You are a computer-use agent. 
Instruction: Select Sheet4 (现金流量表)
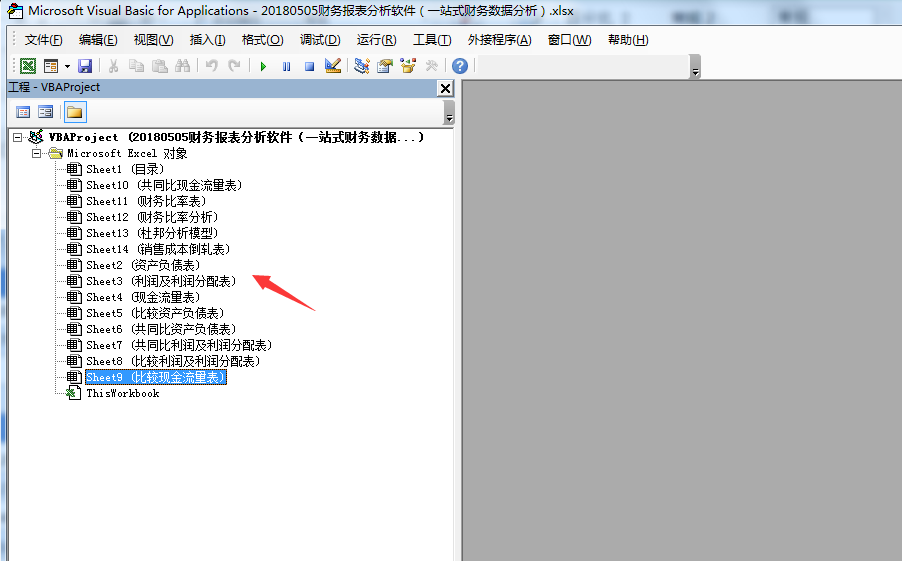(143, 297)
